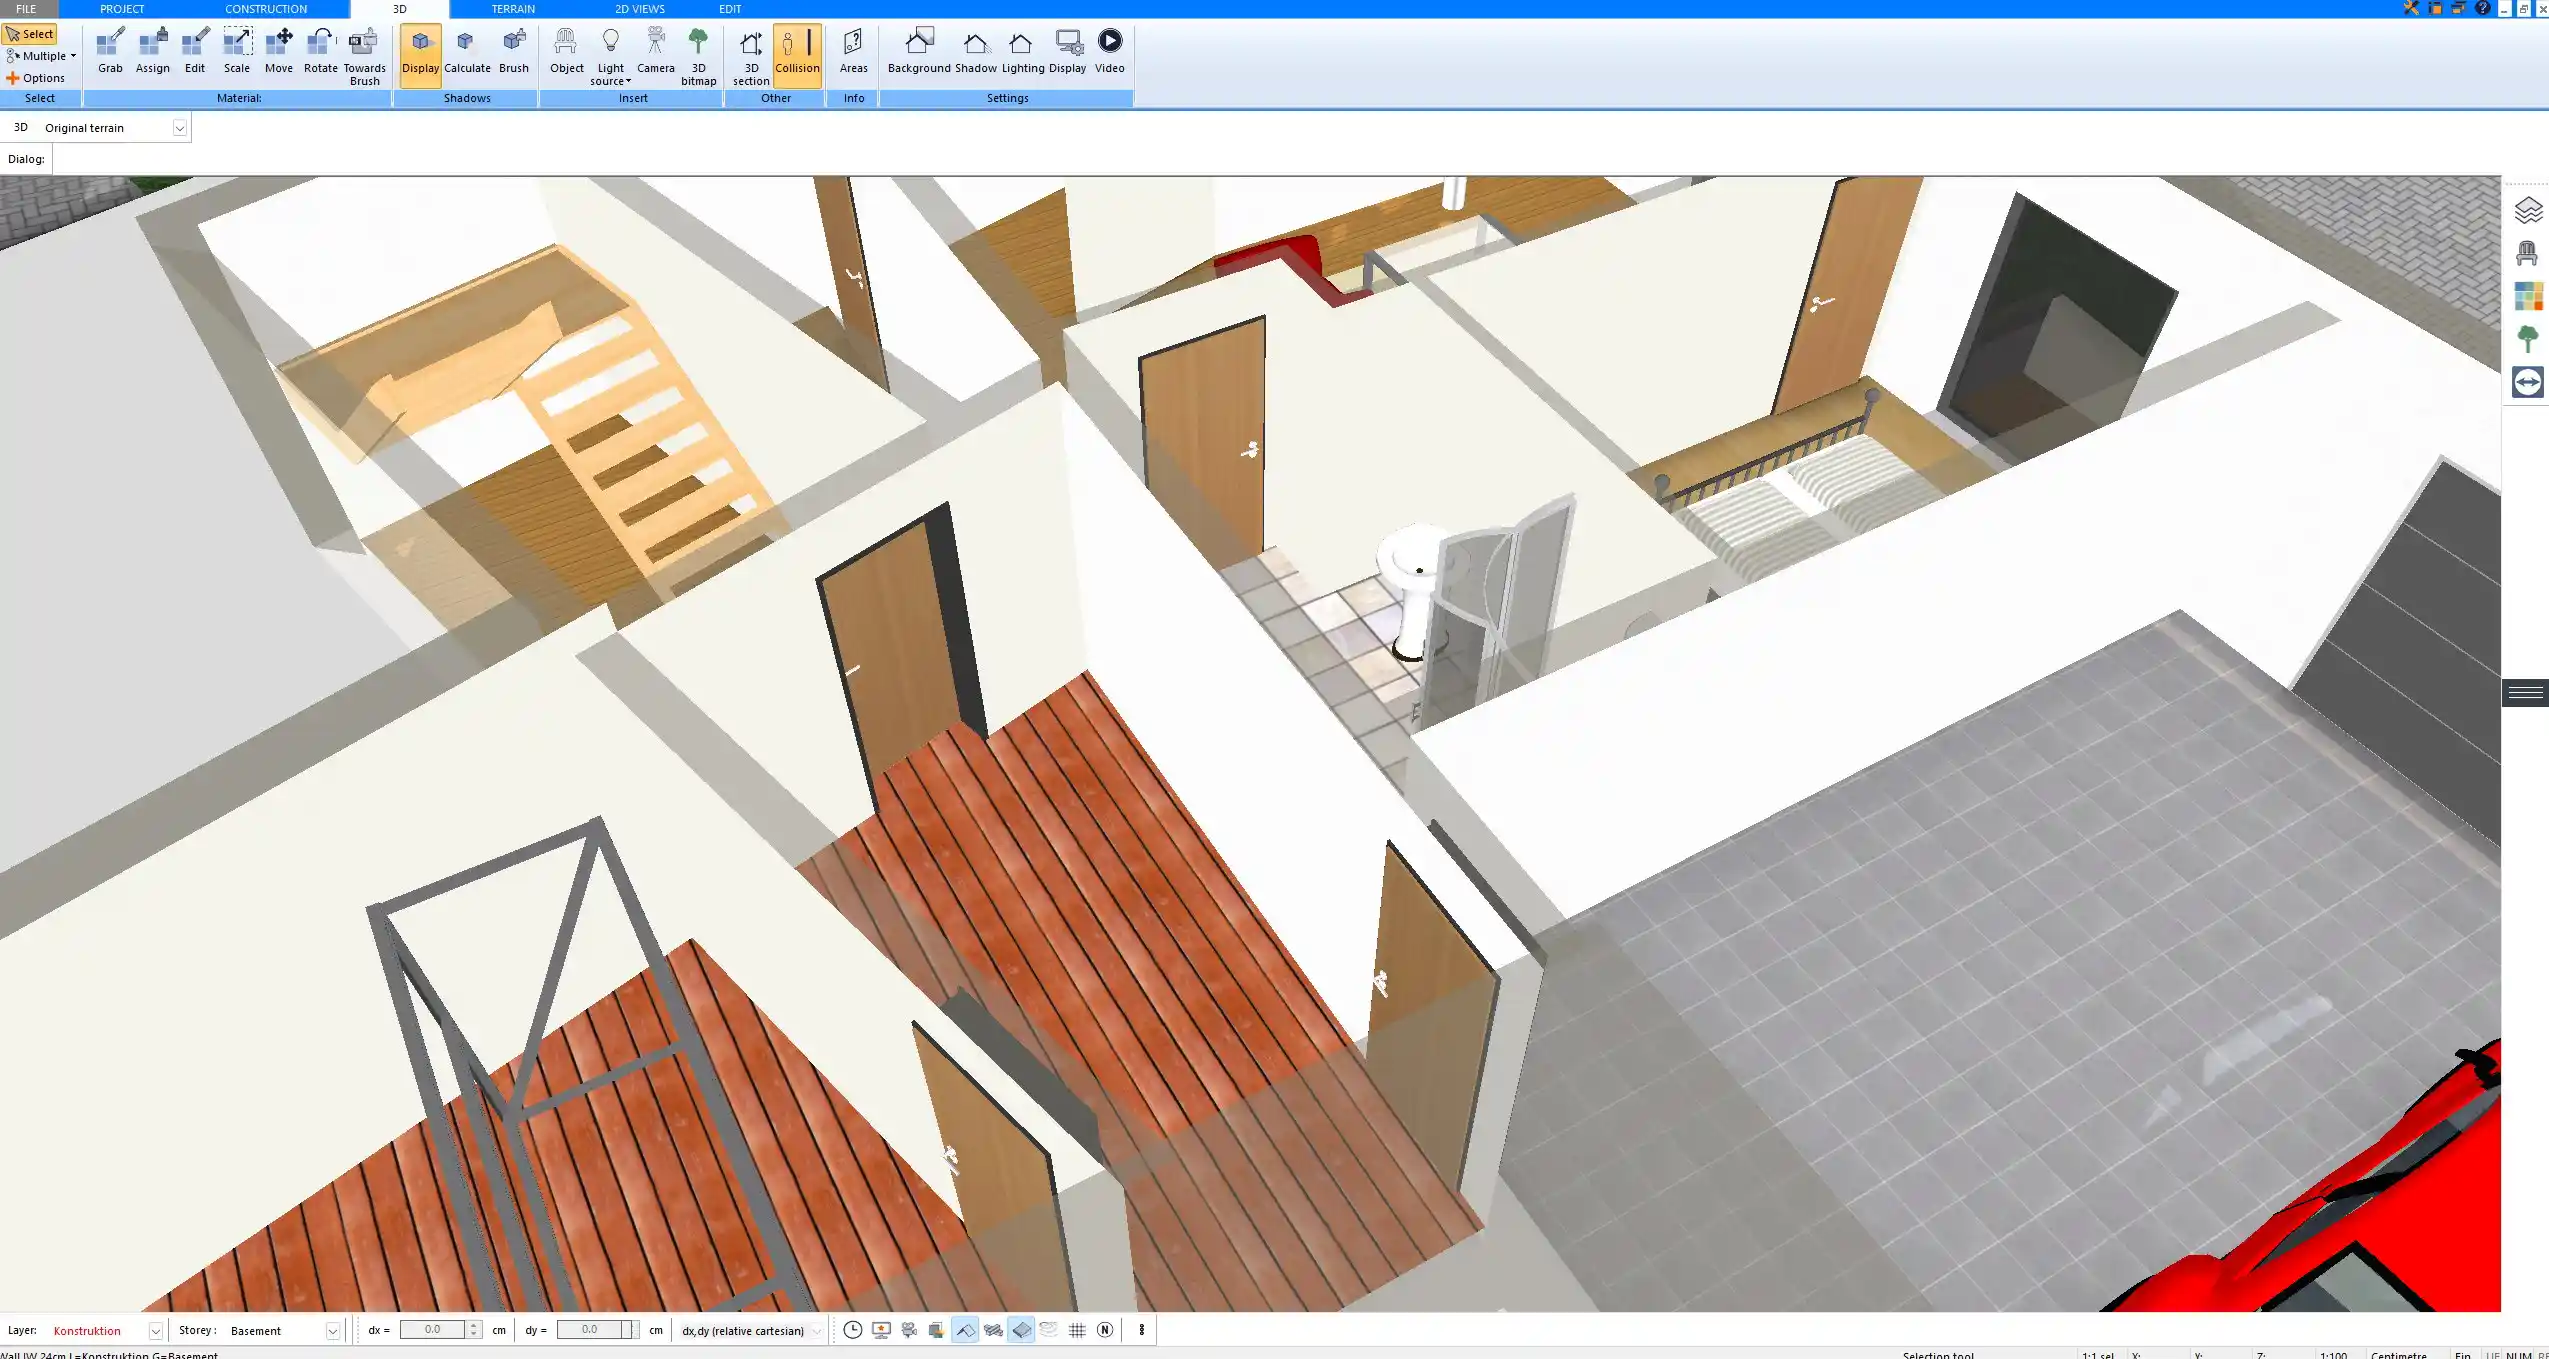Viewport: 2549px width, 1359px height.
Task: Open the help question mark icon
Action: pos(2483,8)
